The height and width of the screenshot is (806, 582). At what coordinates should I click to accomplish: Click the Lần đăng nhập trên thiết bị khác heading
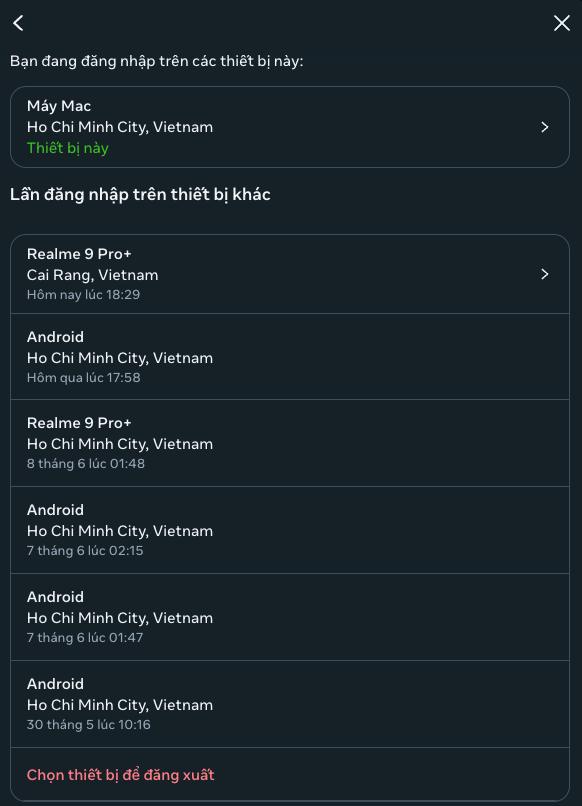coord(140,194)
